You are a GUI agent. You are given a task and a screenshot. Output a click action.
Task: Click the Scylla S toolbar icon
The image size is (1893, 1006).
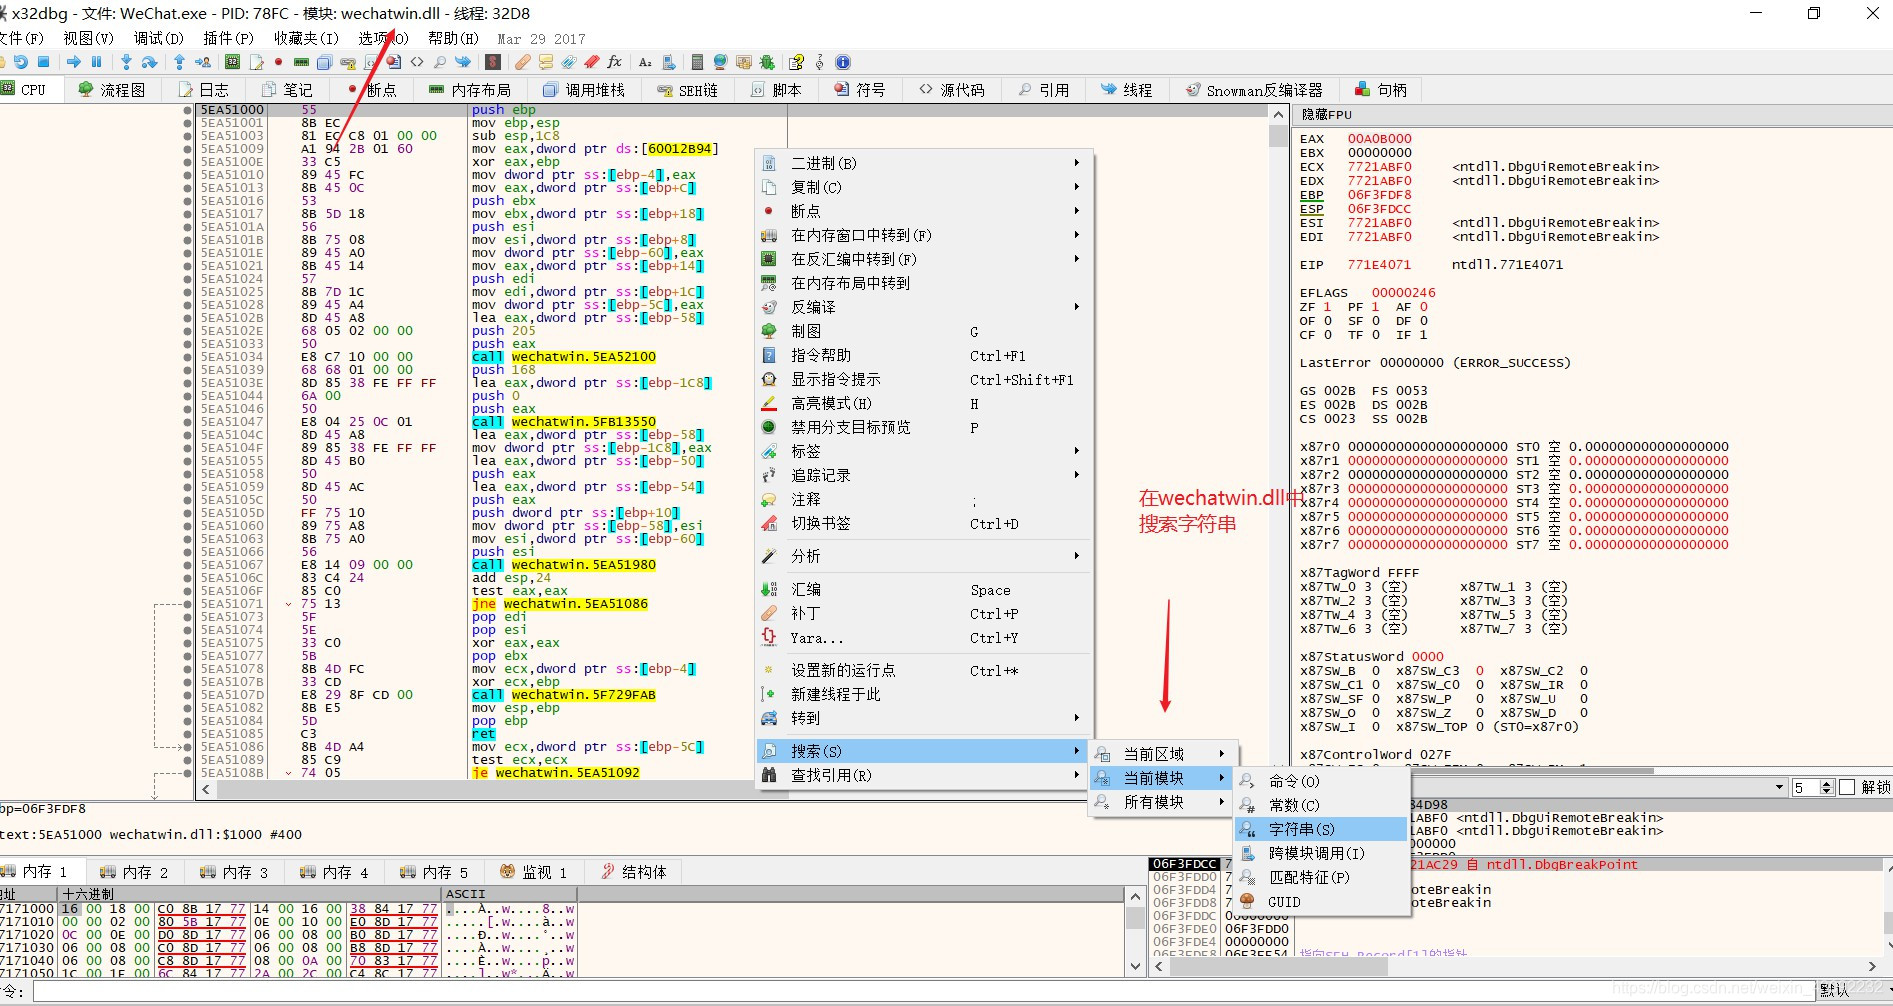tap(492, 62)
